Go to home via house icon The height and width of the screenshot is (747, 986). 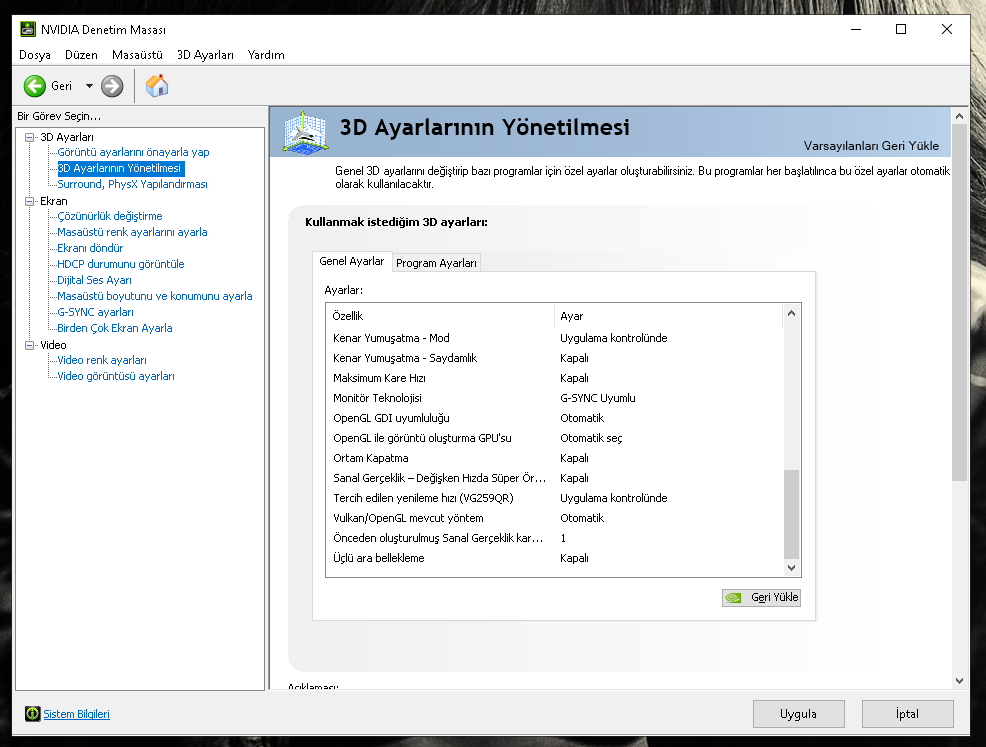pos(157,86)
